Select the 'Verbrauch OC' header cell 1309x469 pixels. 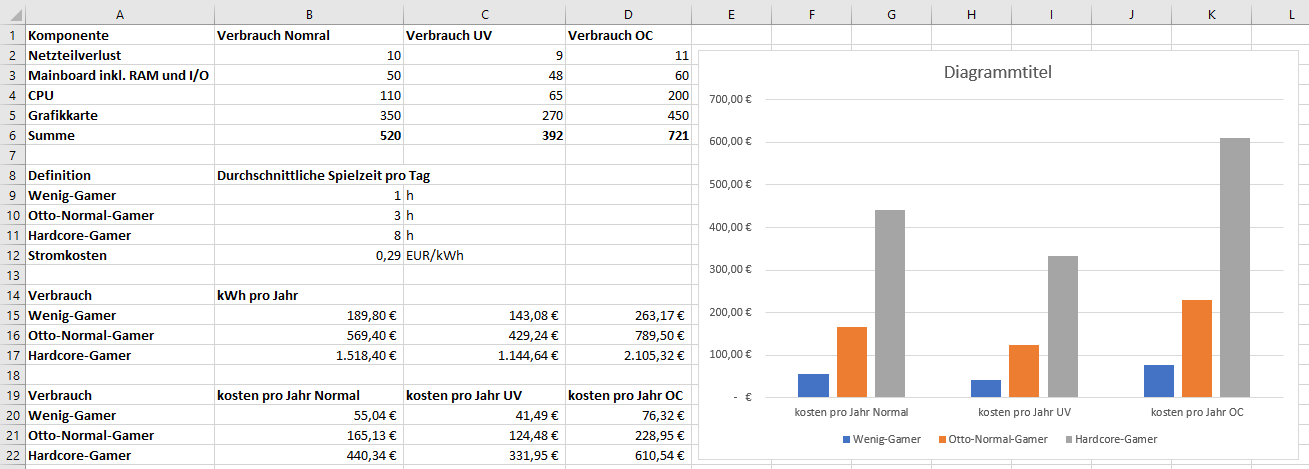628,35
